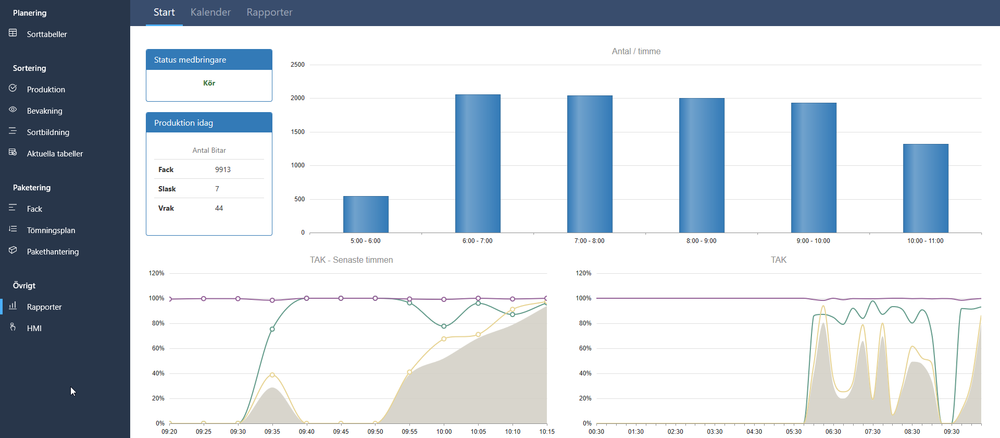Click the Tömningsplan list icon
The image size is (1000, 438).
(13, 229)
